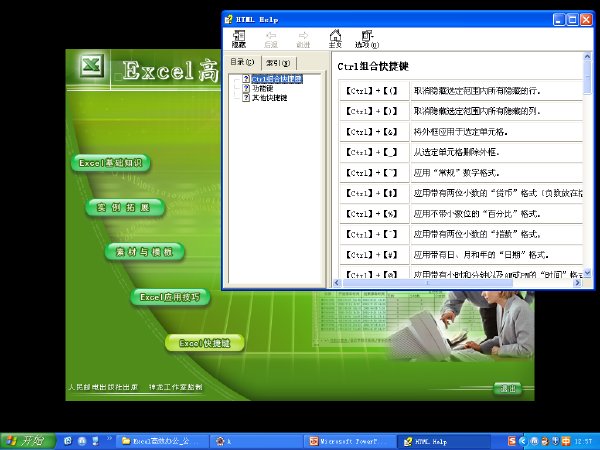Click the Excel基础知识 green button

[111, 163]
